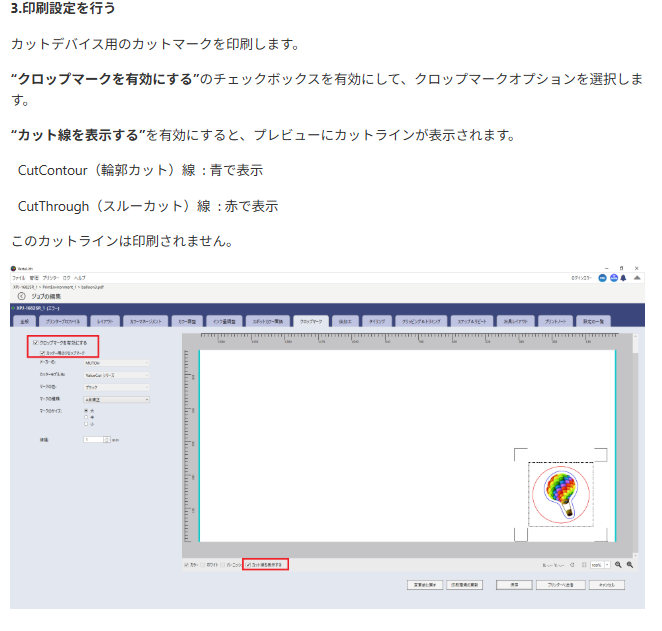Open the マークの色 dropdown
Viewport: 662px width, 631px height.
pyautogui.click(x=116, y=386)
